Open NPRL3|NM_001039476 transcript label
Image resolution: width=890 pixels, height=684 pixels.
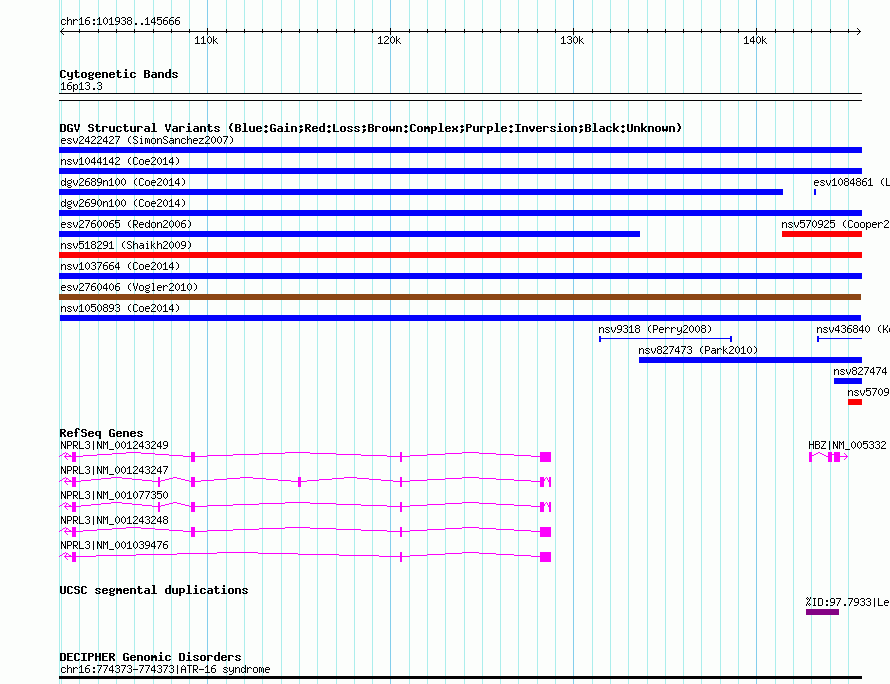(x=114, y=545)
